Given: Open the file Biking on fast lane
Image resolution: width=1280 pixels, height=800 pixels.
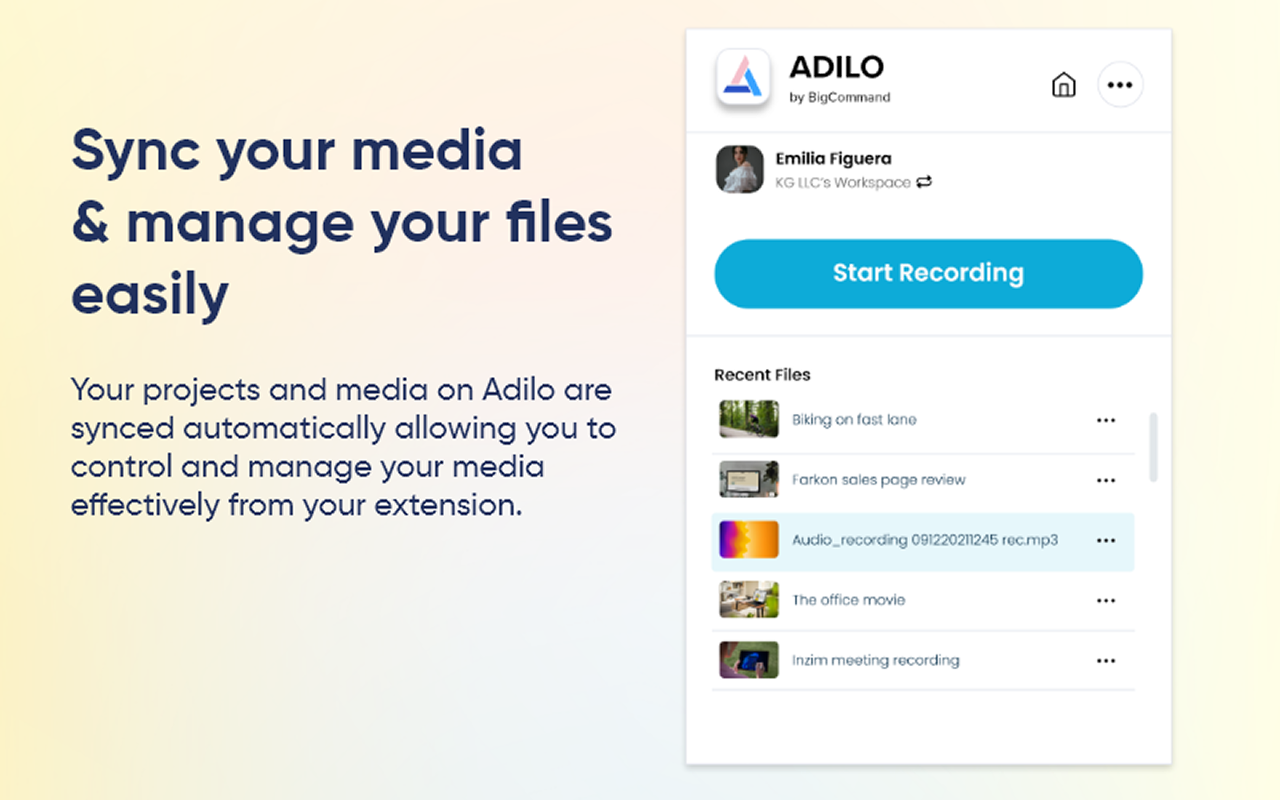Looking at the screenshot, I should click(853, 420).
